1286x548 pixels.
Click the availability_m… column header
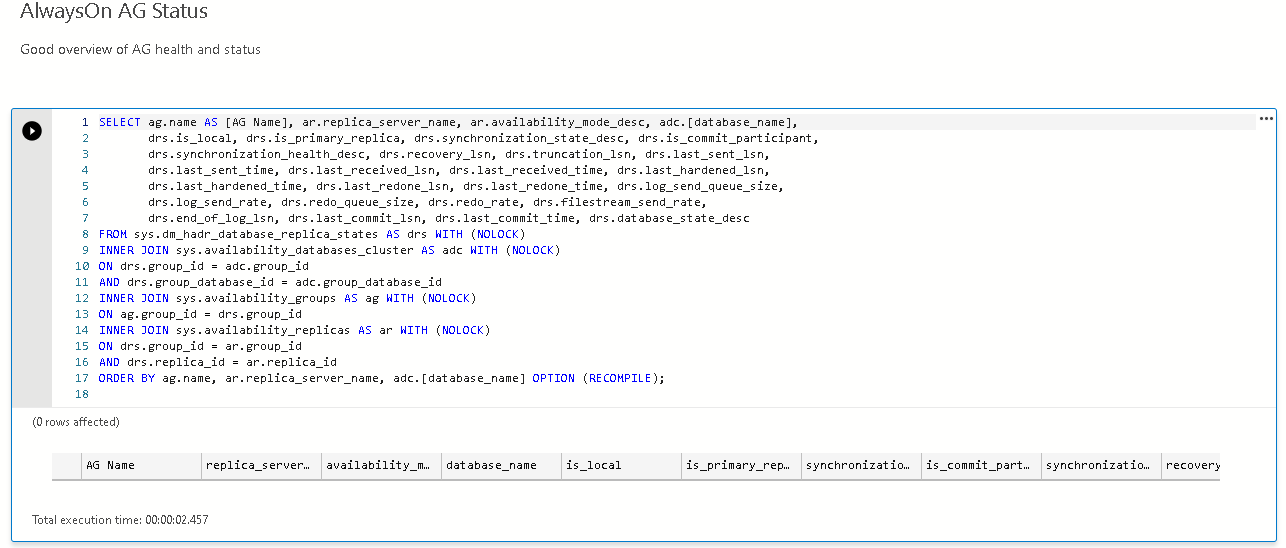click(381, 465)
